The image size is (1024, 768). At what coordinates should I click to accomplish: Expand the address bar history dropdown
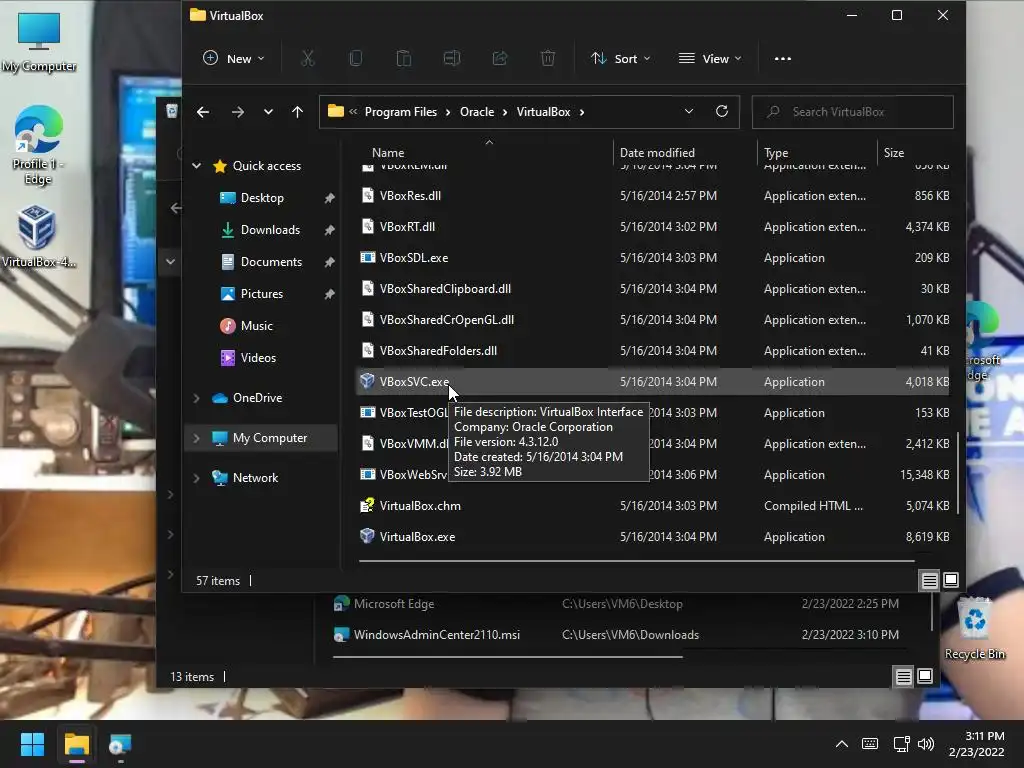tap(688, 112)
